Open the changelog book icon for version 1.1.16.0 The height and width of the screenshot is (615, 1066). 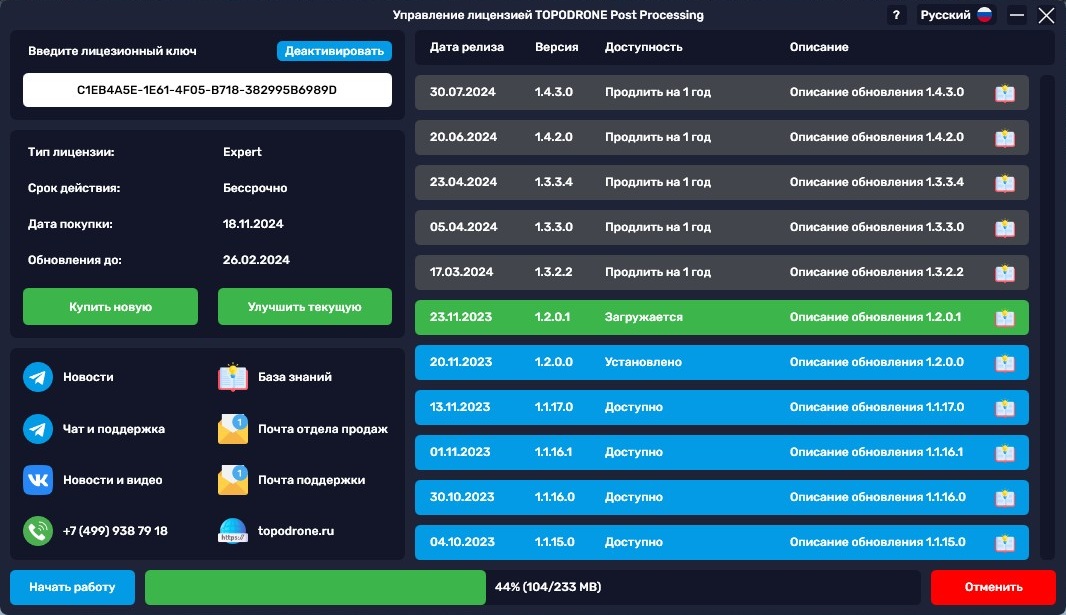1005,497
